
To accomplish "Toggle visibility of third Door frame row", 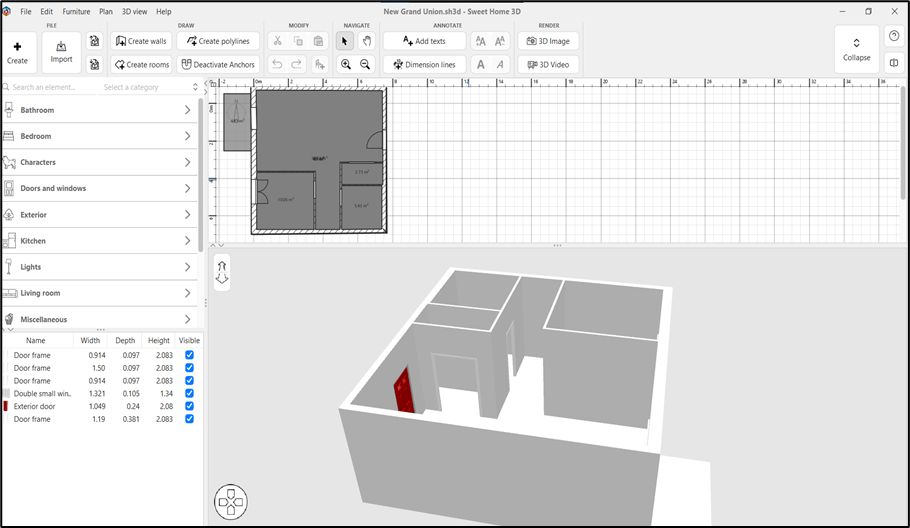I will (189, 381).
